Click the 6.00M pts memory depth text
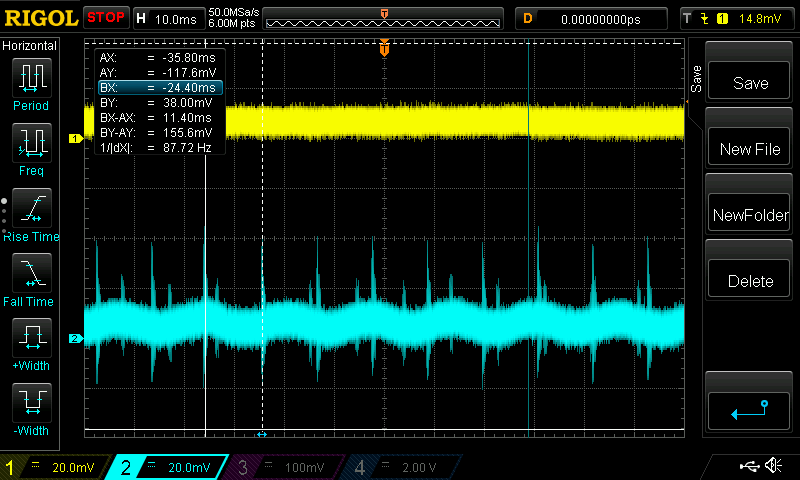Screen dimensions: 800x480 (232, 23)
